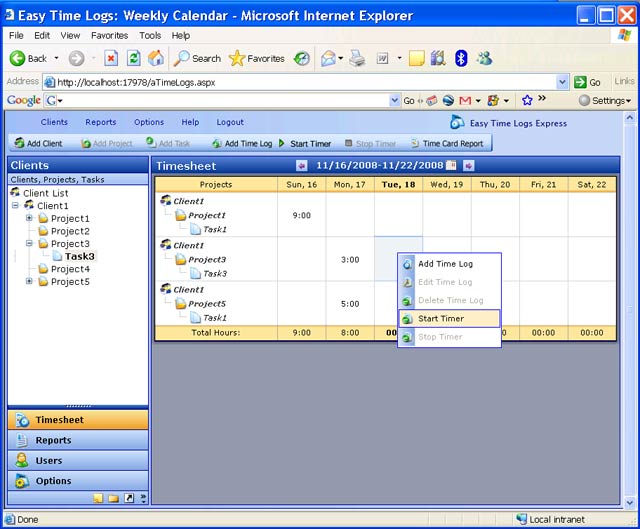Viewport: 640px width, 529px height.
Task: Click the Print icon in browser toolbar
Action: tap(357, 58)
